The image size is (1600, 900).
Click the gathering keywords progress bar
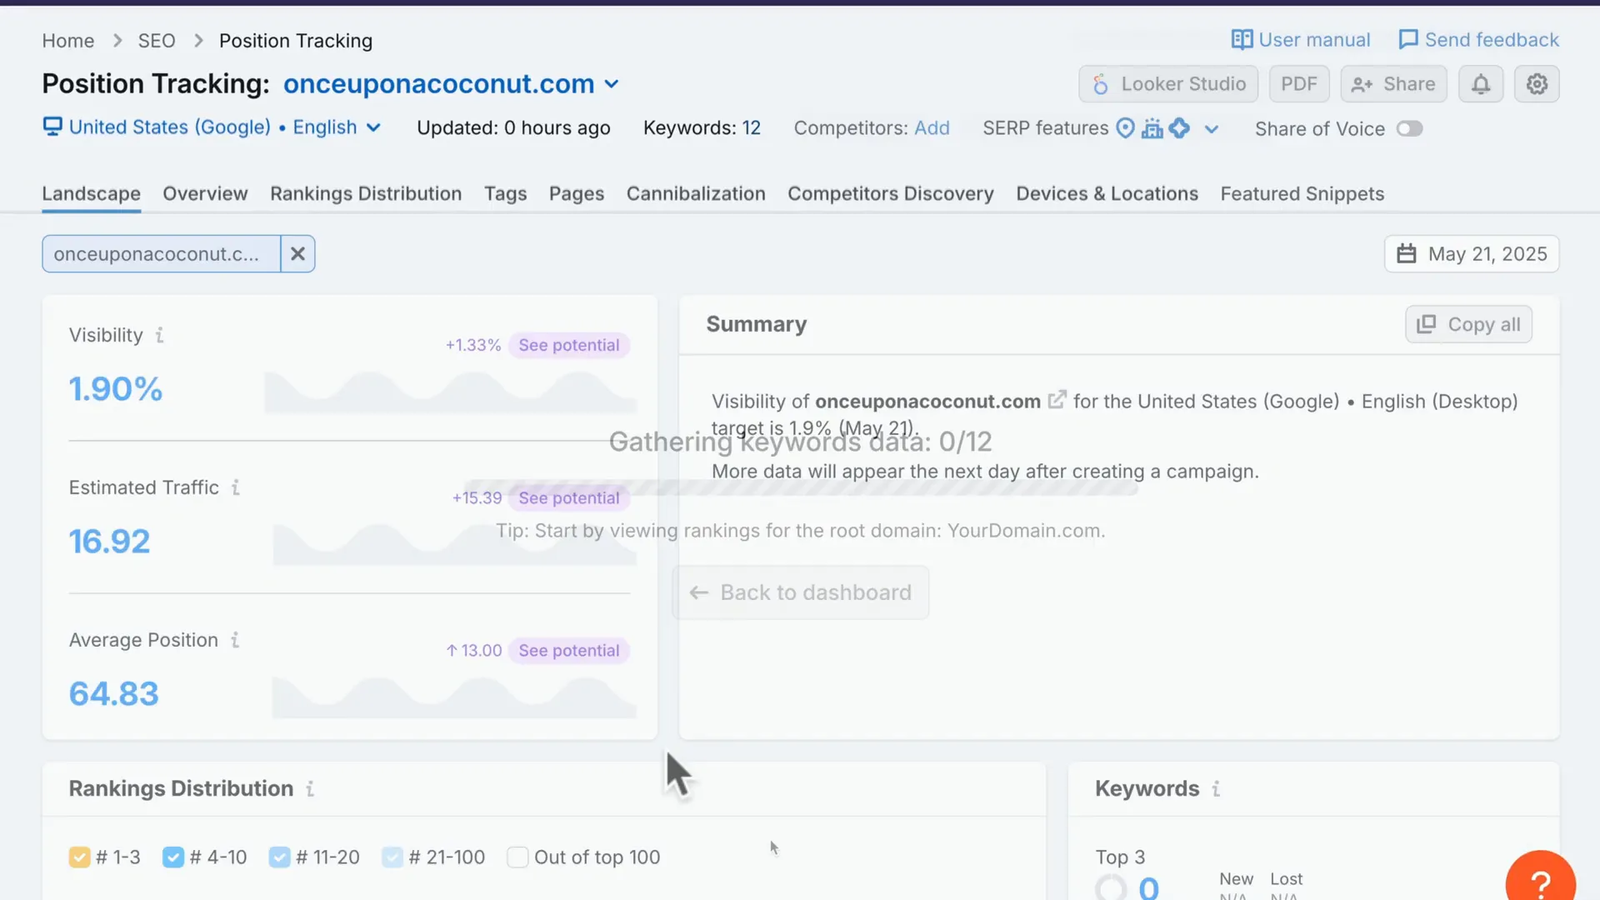tap(800, 487)
